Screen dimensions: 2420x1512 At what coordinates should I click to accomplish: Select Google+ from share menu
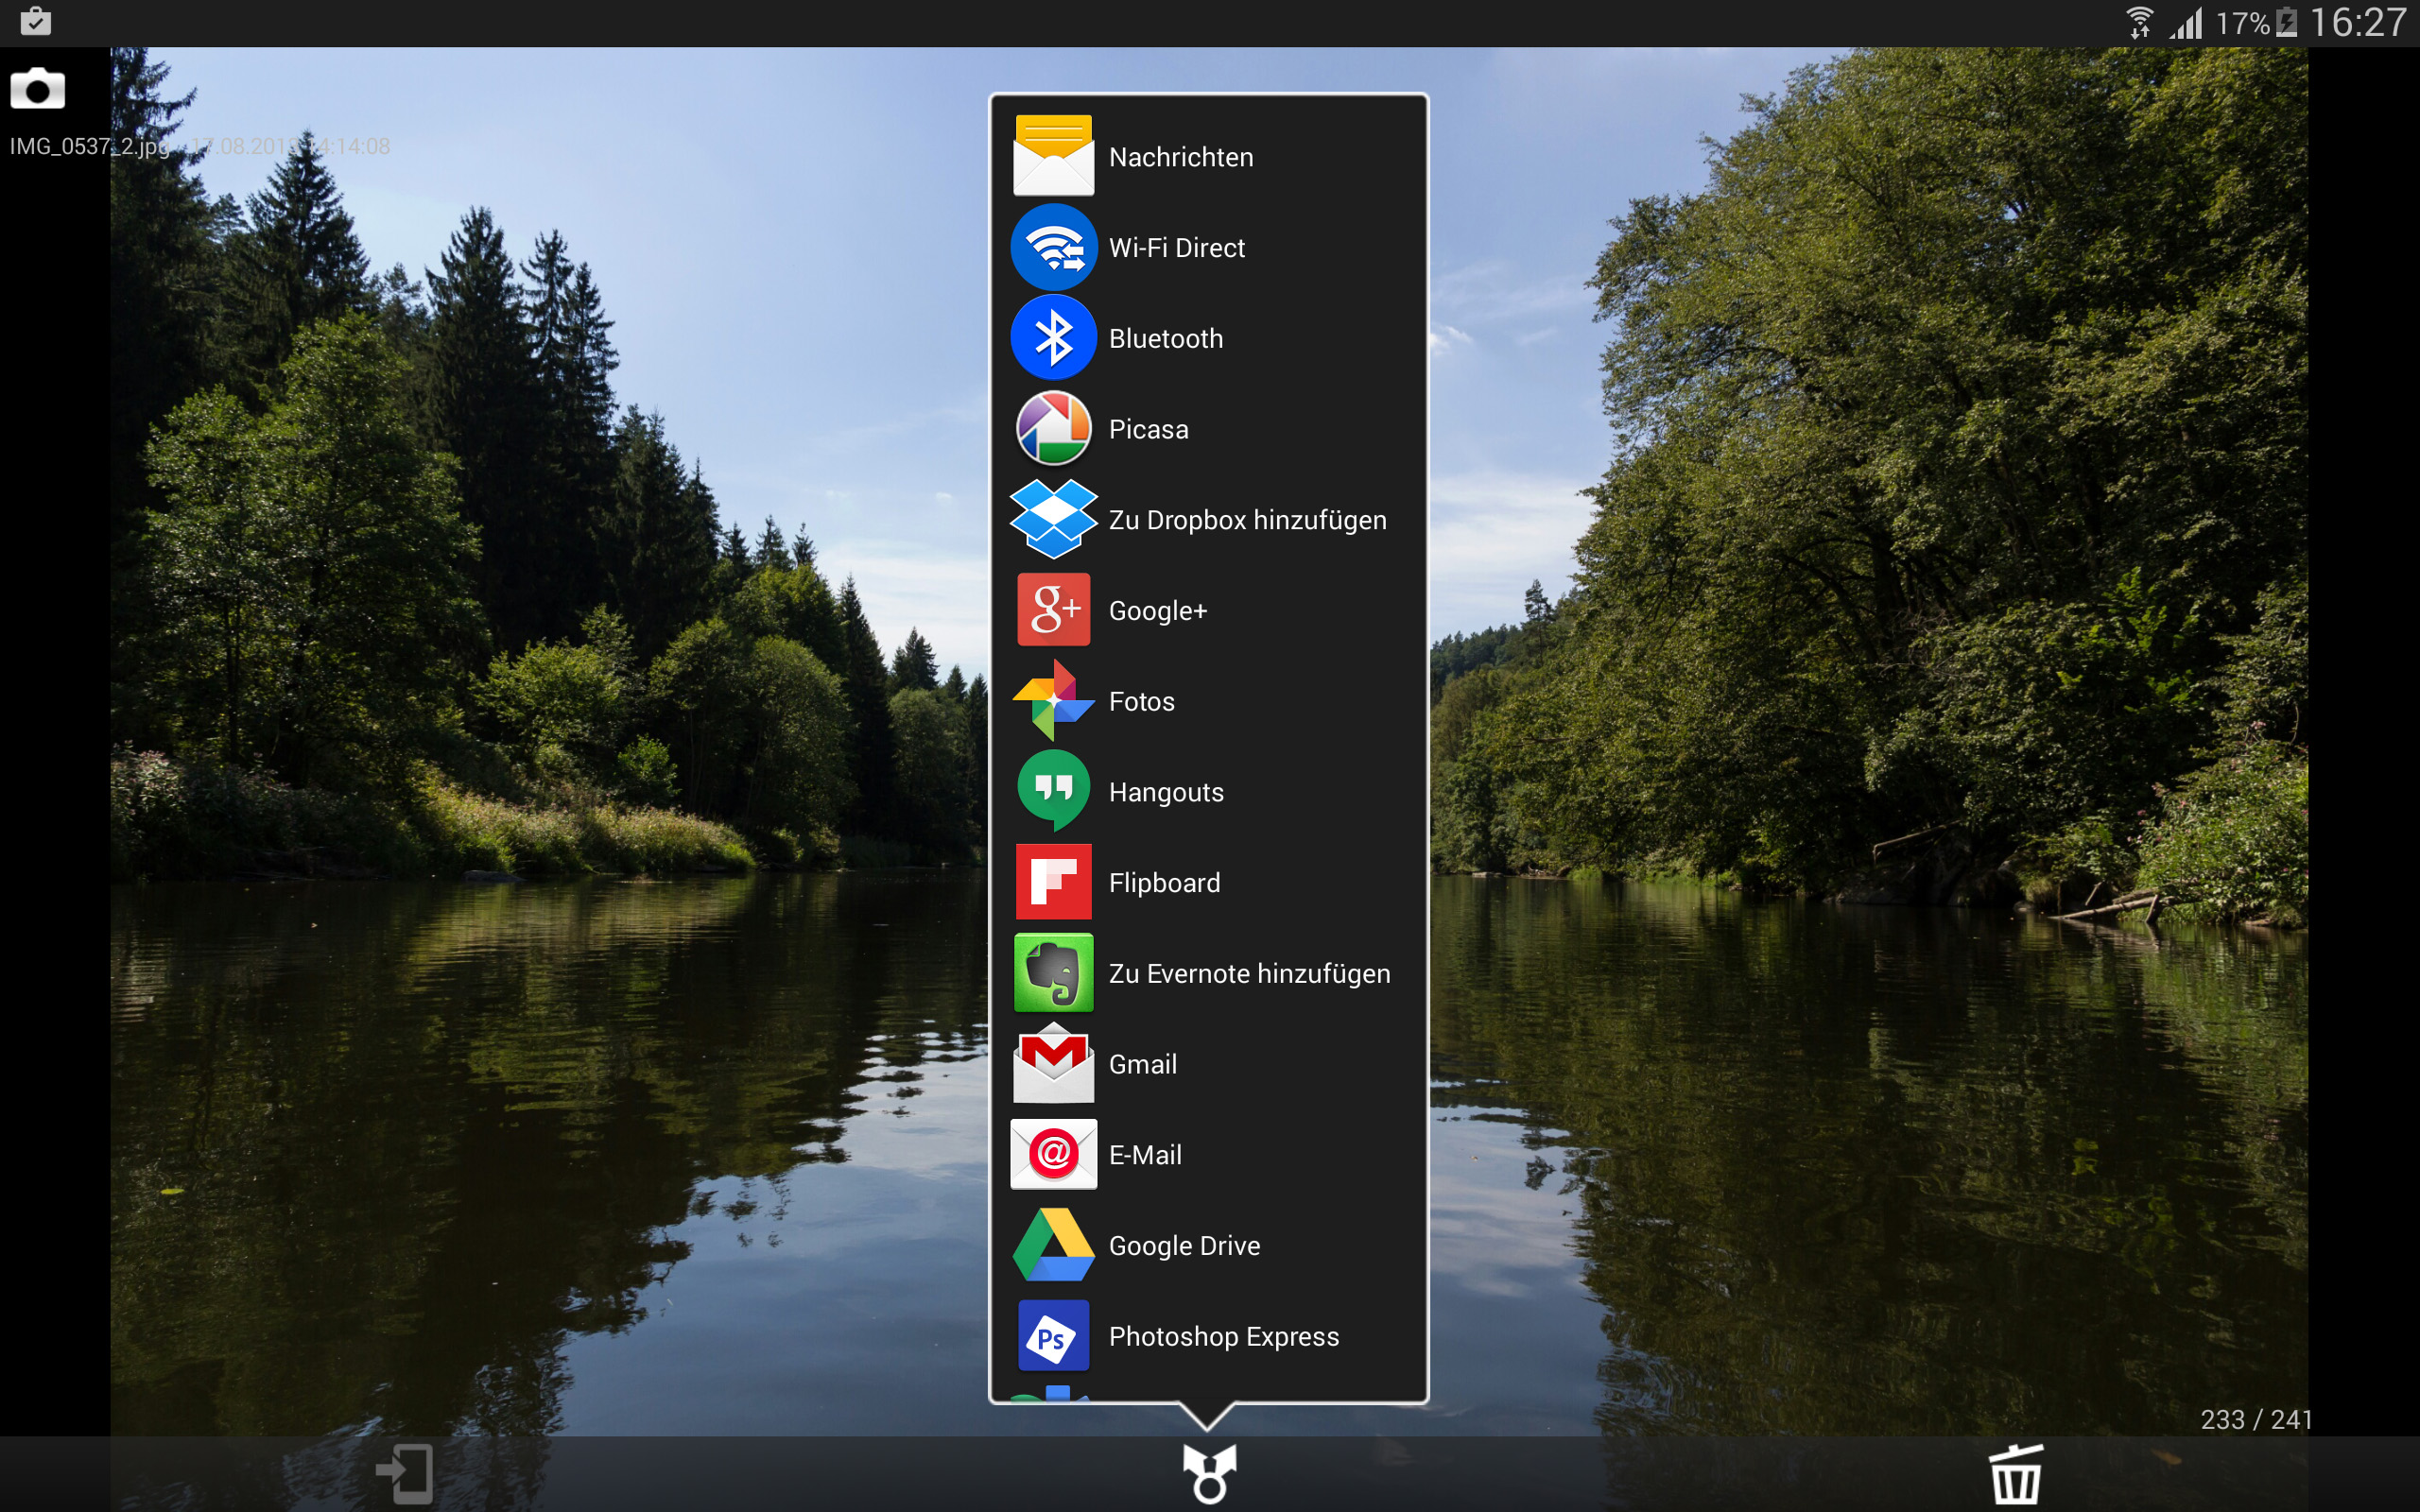pyautogui.click(x=1157, y=611)
